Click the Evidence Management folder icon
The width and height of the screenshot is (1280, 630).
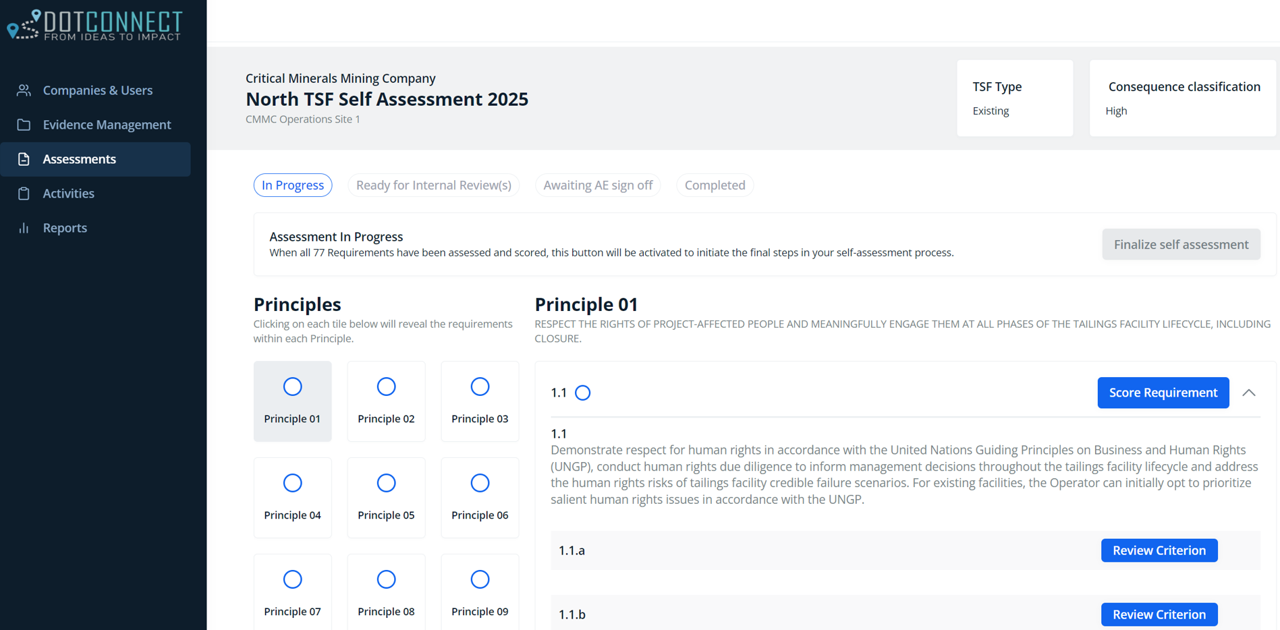(x=24, y=125)
